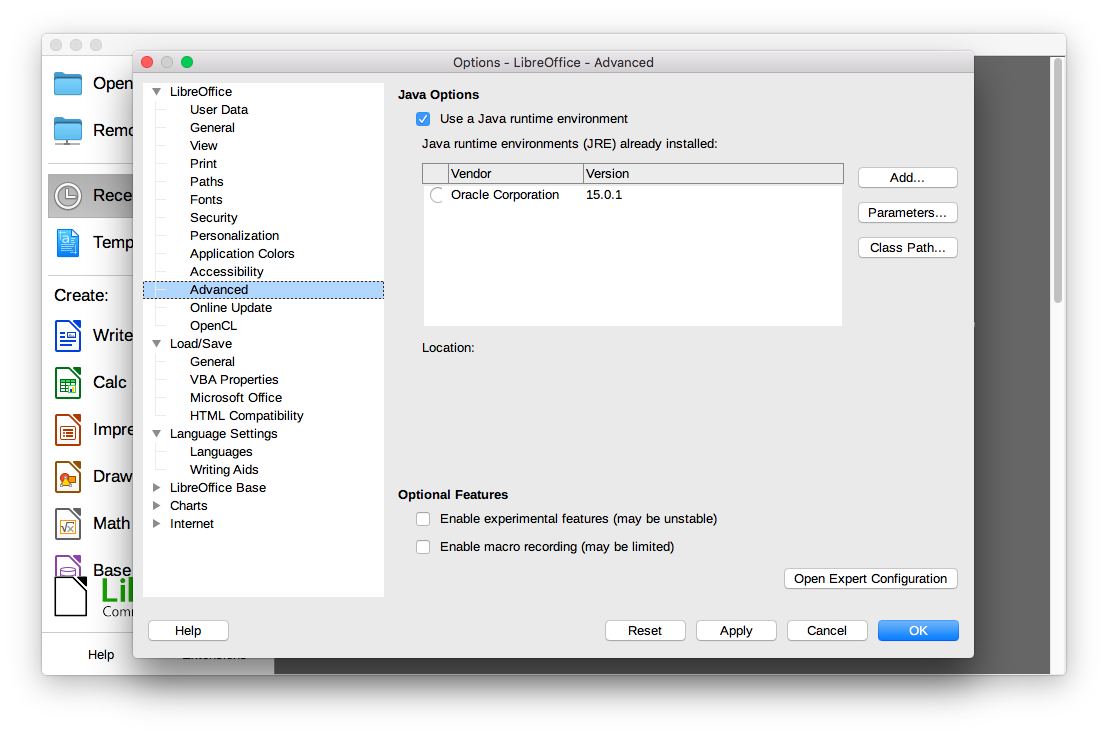
Task: Open the Security options page
Action: 213,218
